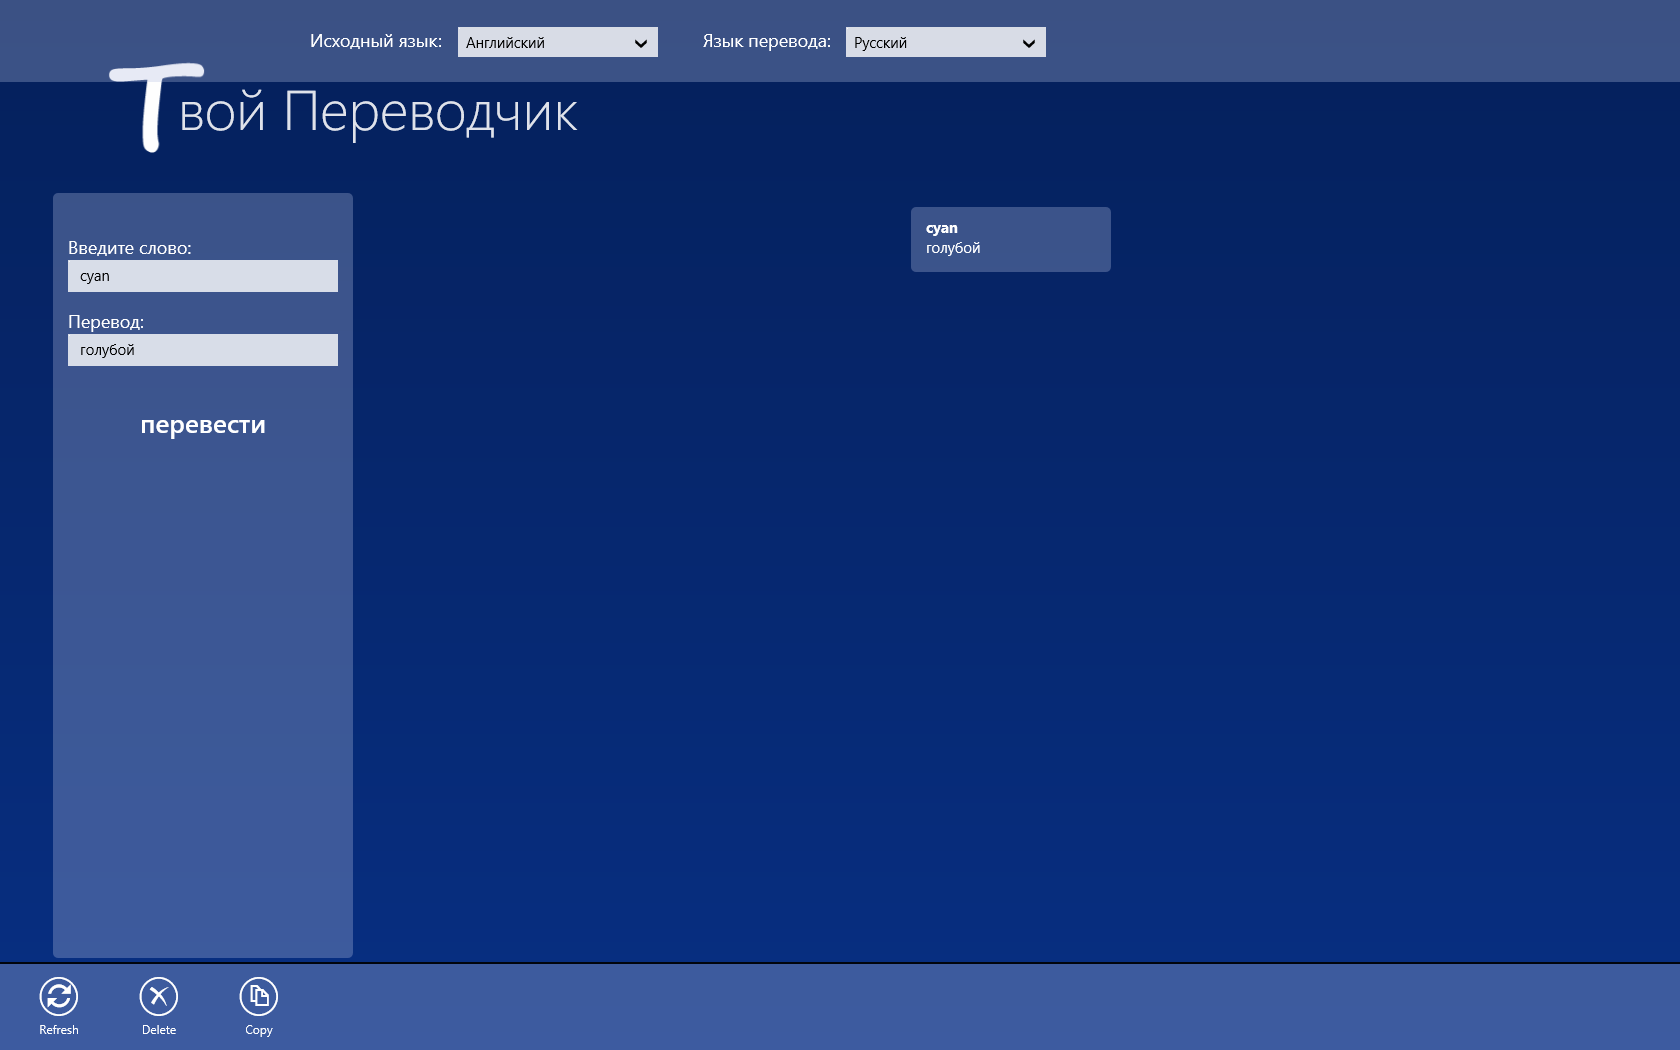The image size is (1680, 1050).
Task: Click the Твой Переводчик app title
Action: (344, 110)
